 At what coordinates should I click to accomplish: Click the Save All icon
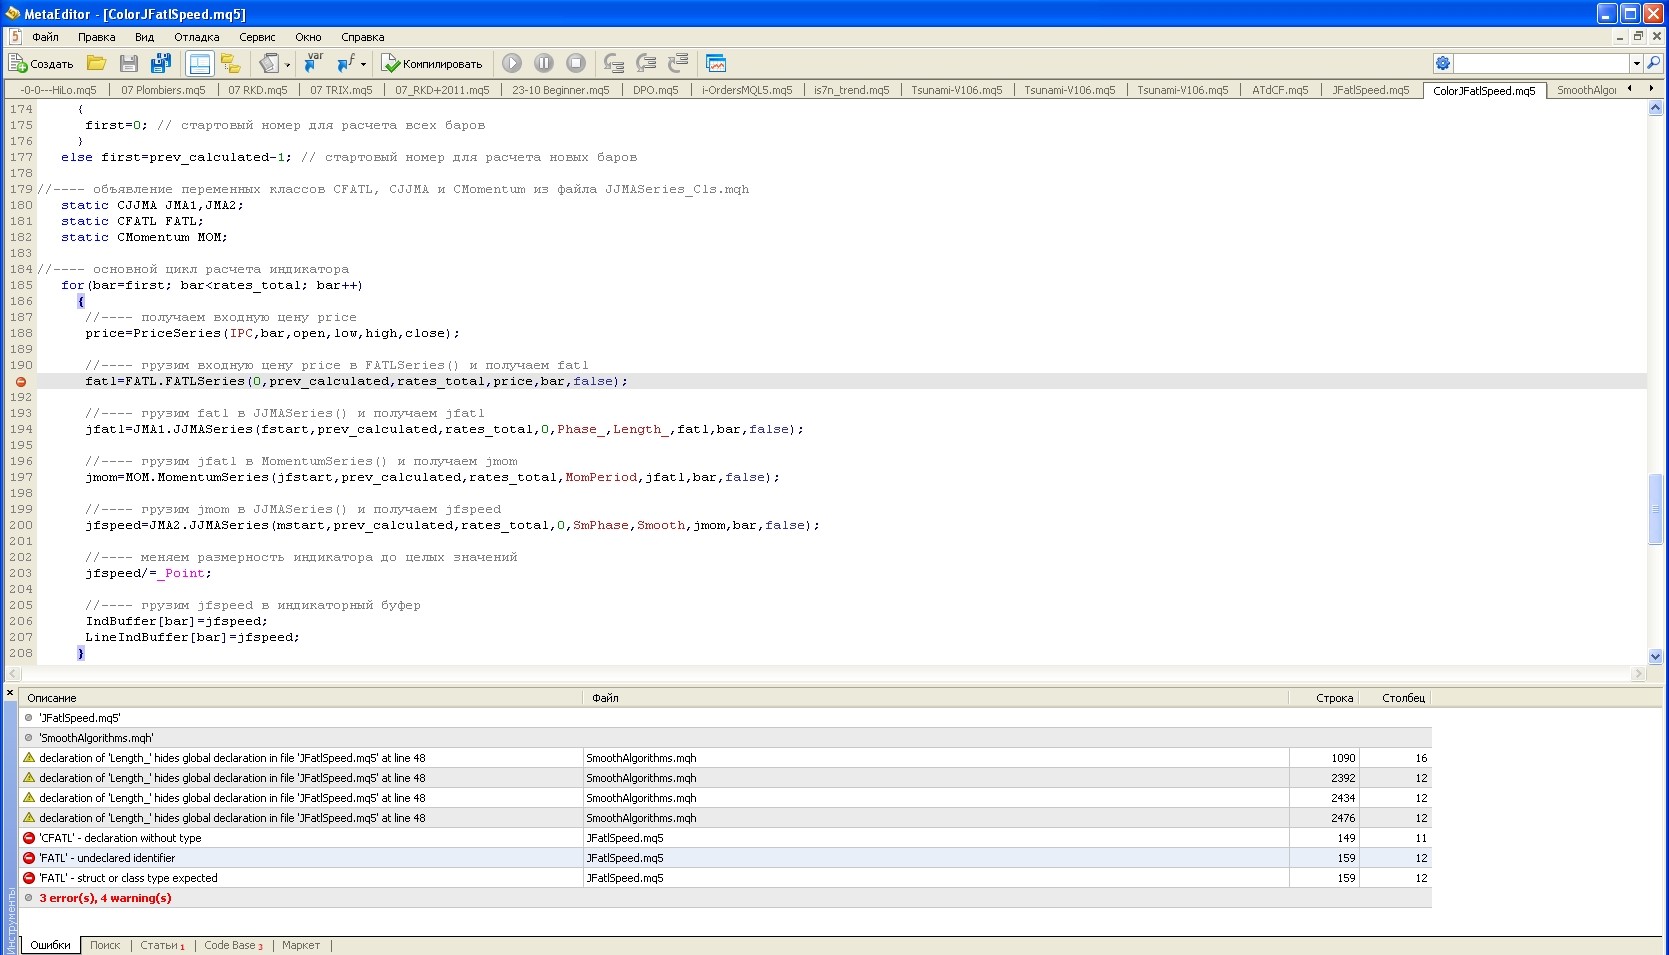161,63
